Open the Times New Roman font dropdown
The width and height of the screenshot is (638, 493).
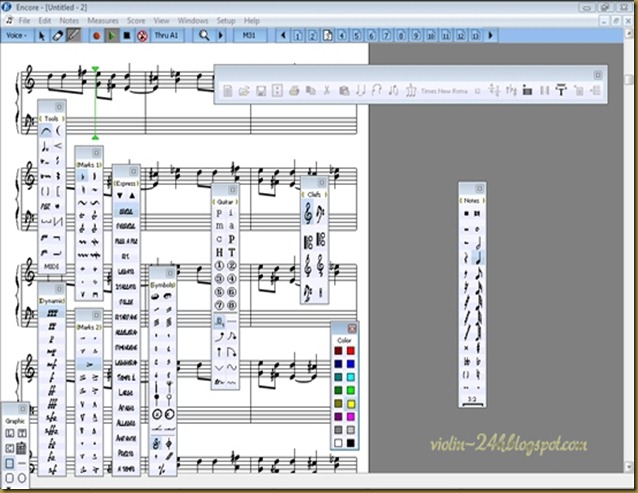click(444, 91)
